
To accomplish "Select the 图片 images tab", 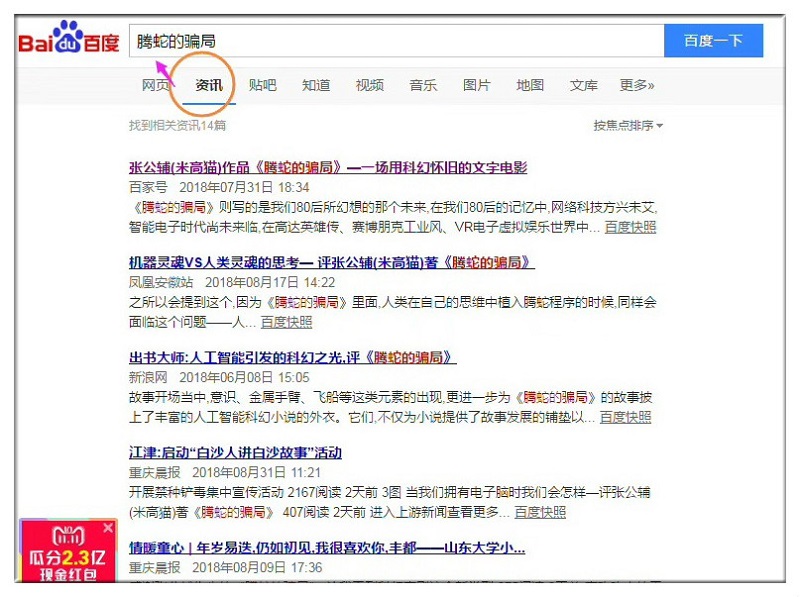I will 476,85.
